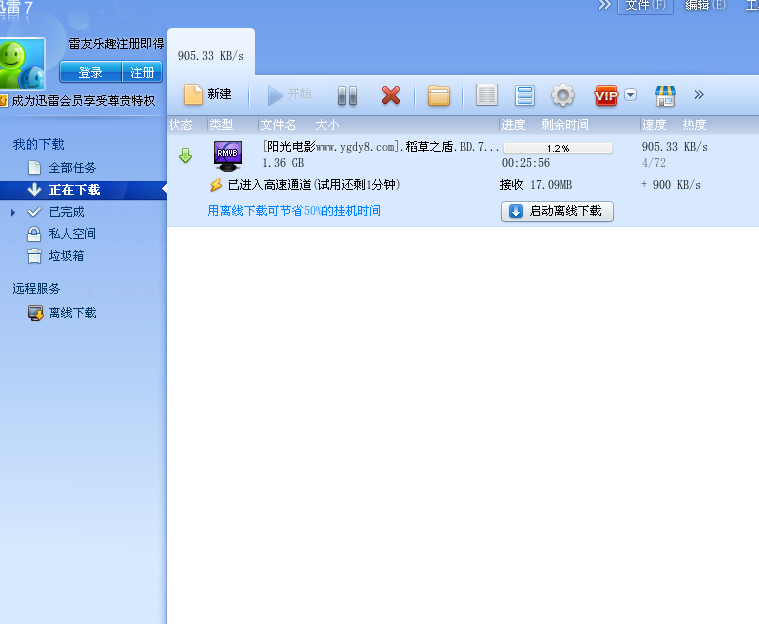Click the 远程服务 section heading
The width and height of the screenshot is (759, 624).
36,289
